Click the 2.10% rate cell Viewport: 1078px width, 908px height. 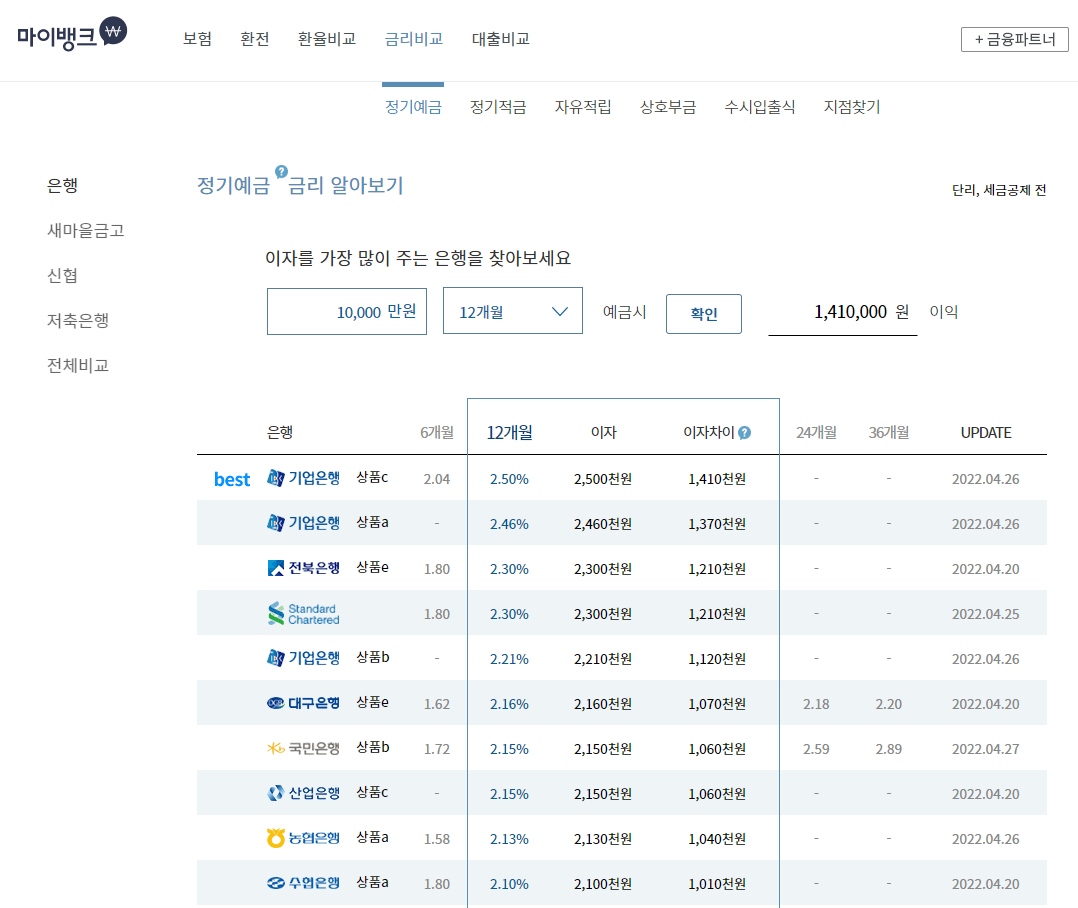pyautogui.click(x=509, y=884)
